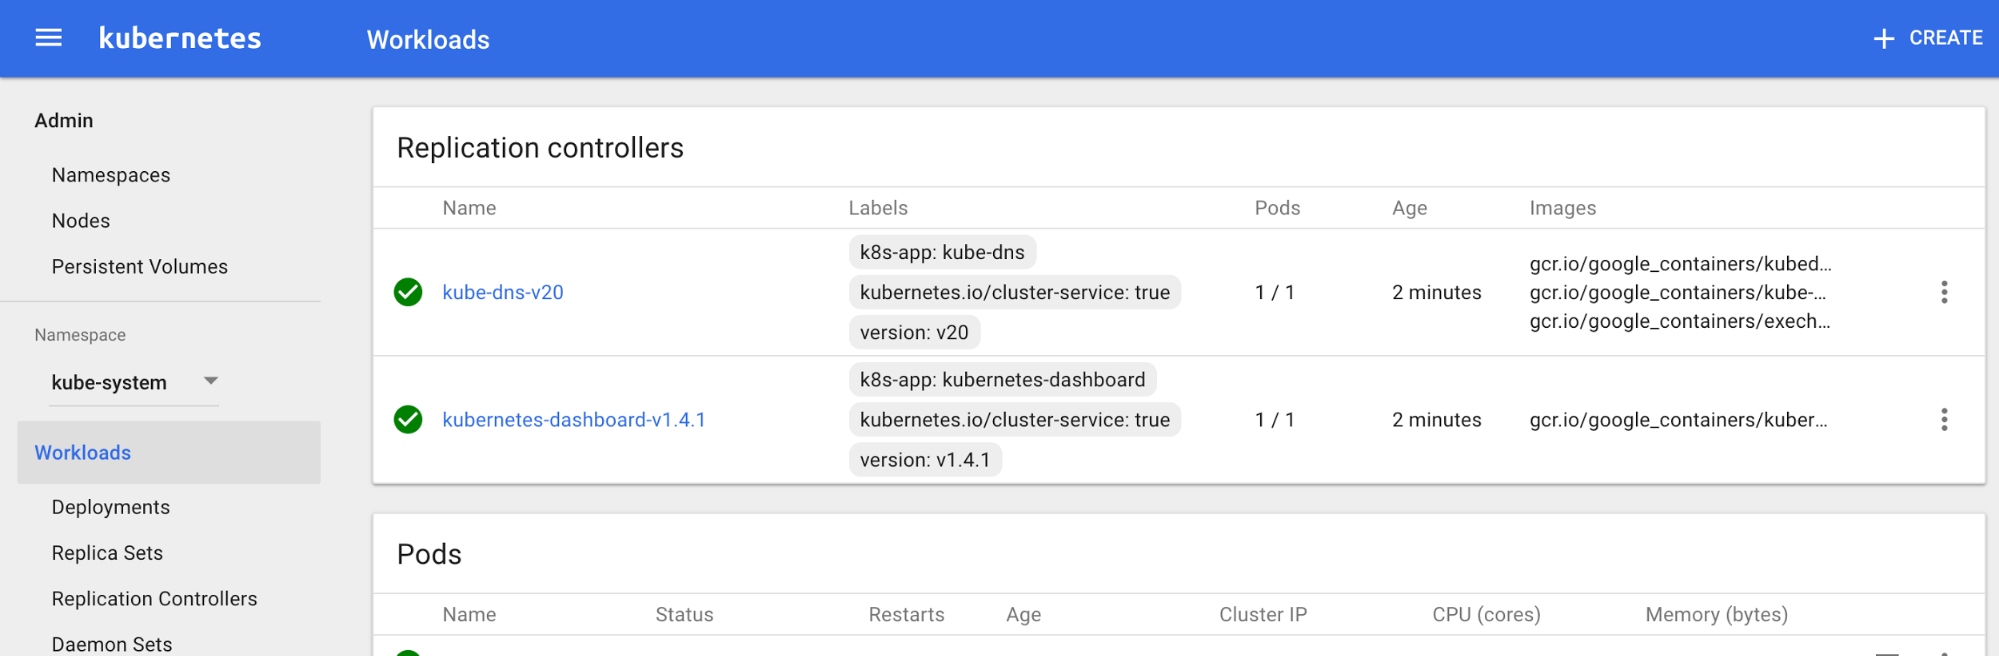Click the k8s-app: kube-dns label chip
Viewport: 1999px width, 656px height.
pyautogui.click(x=942, y=252)
